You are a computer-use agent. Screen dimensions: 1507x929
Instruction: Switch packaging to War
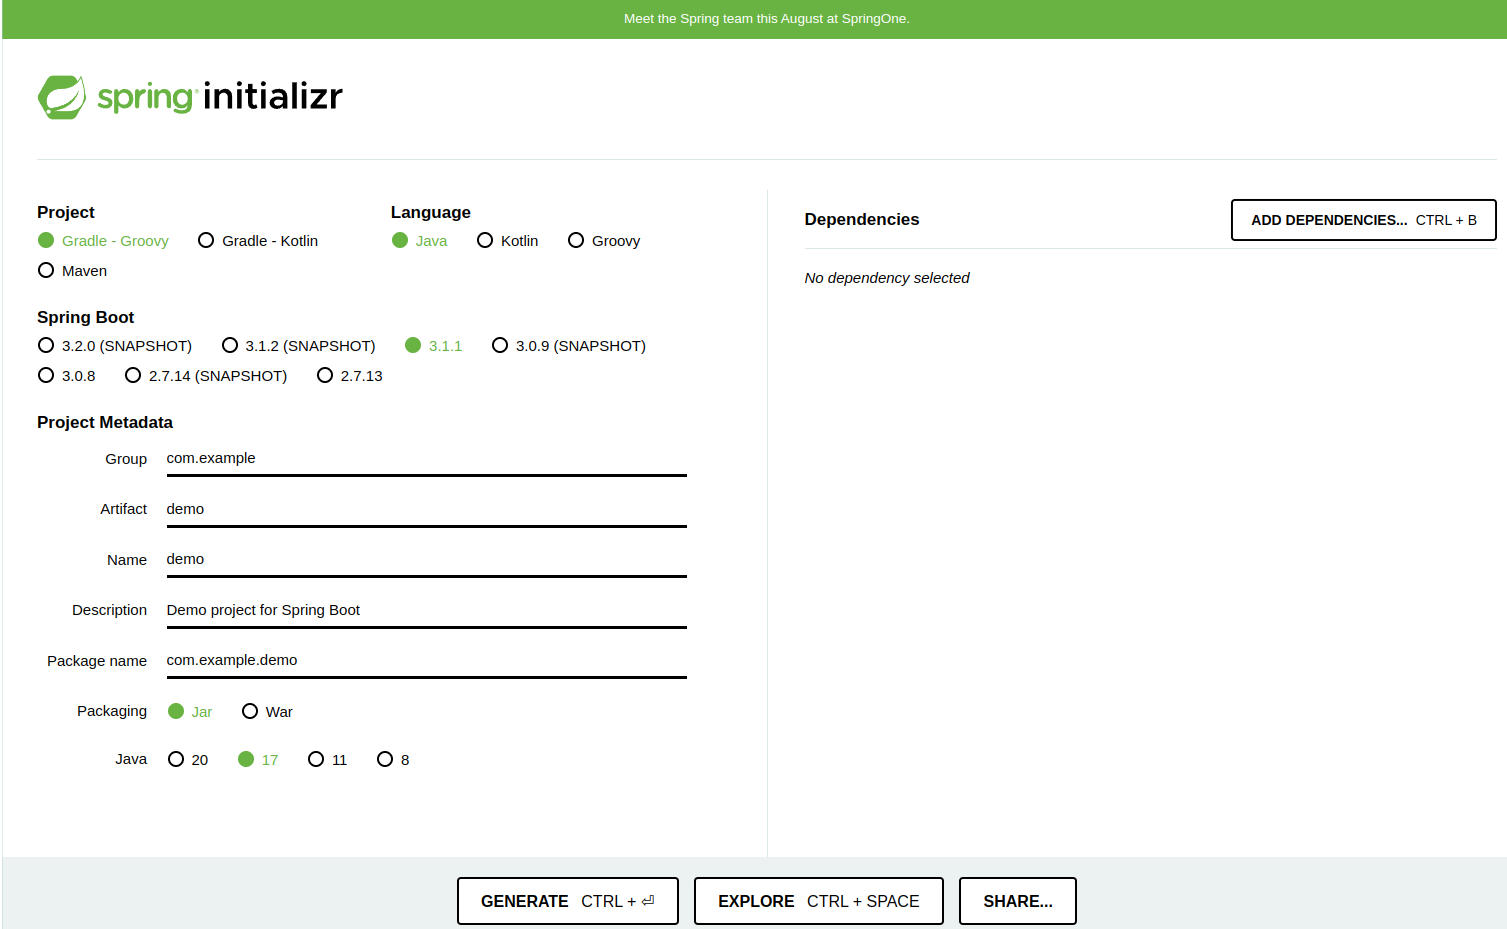pyautogui.click(x=250, y=712)
